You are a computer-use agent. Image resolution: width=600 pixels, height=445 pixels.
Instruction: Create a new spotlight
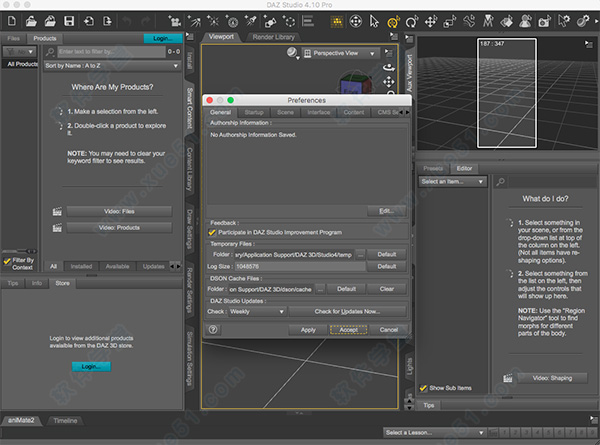[251, 21]
